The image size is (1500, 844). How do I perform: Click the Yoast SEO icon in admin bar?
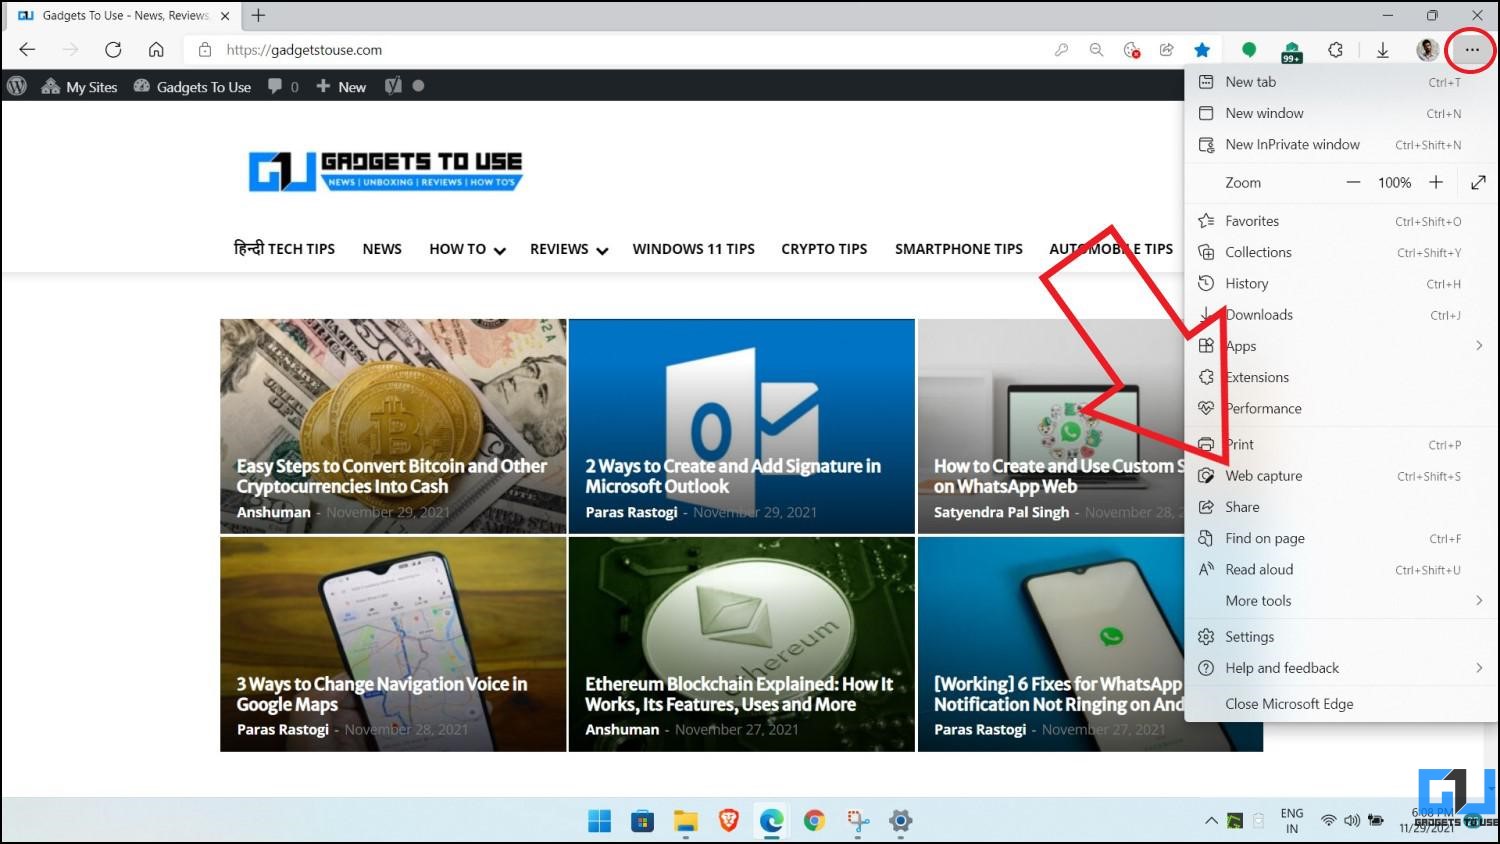[393, 86]
